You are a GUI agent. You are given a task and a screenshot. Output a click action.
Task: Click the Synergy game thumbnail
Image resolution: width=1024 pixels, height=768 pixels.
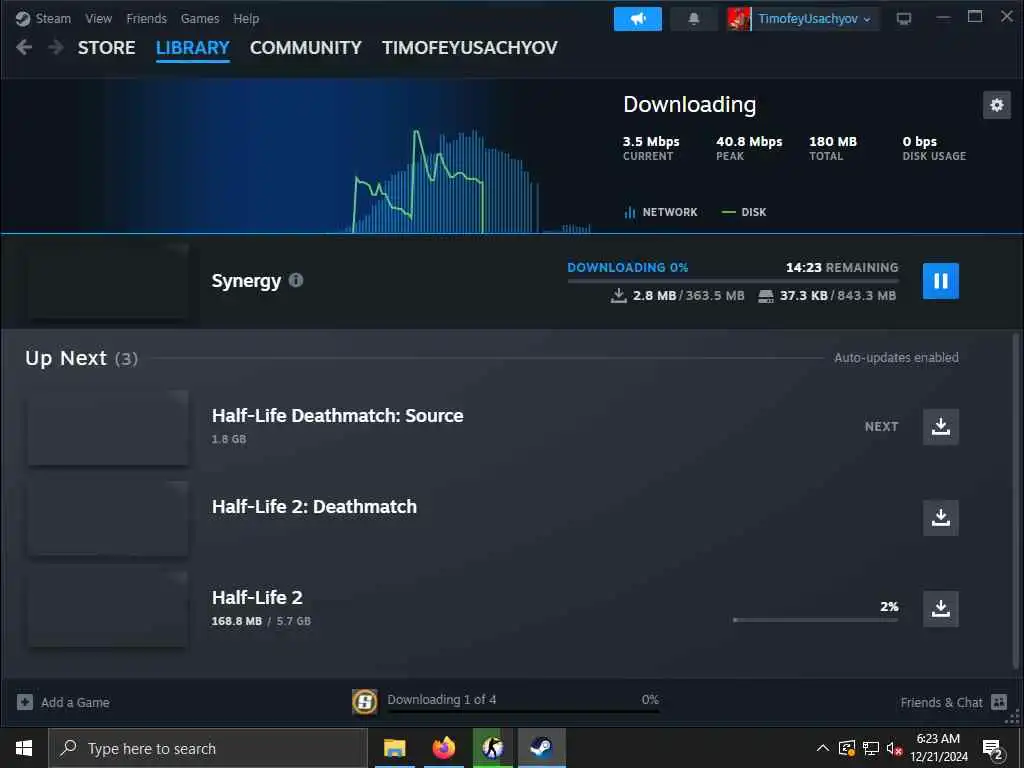108,281
